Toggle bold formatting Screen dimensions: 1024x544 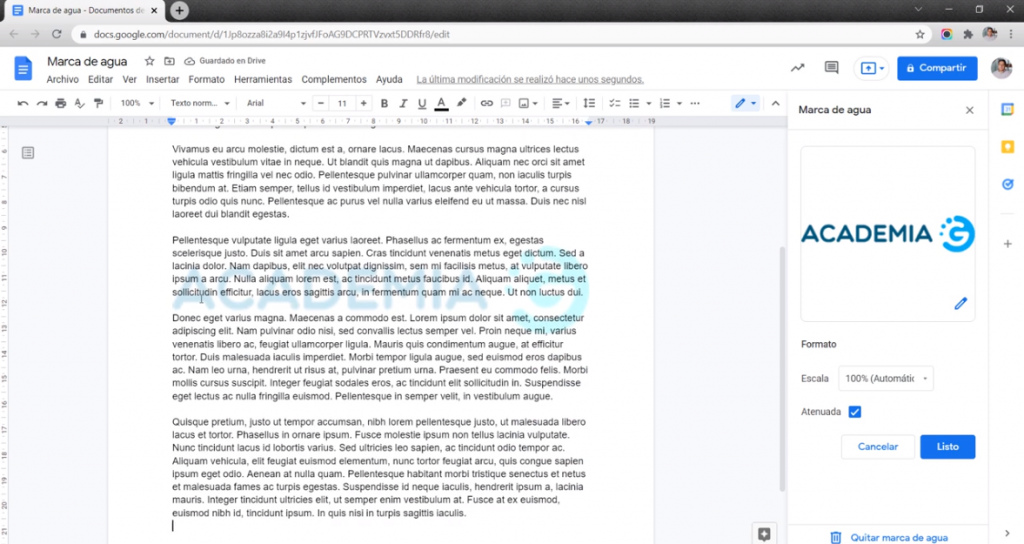tap(384, 103)
